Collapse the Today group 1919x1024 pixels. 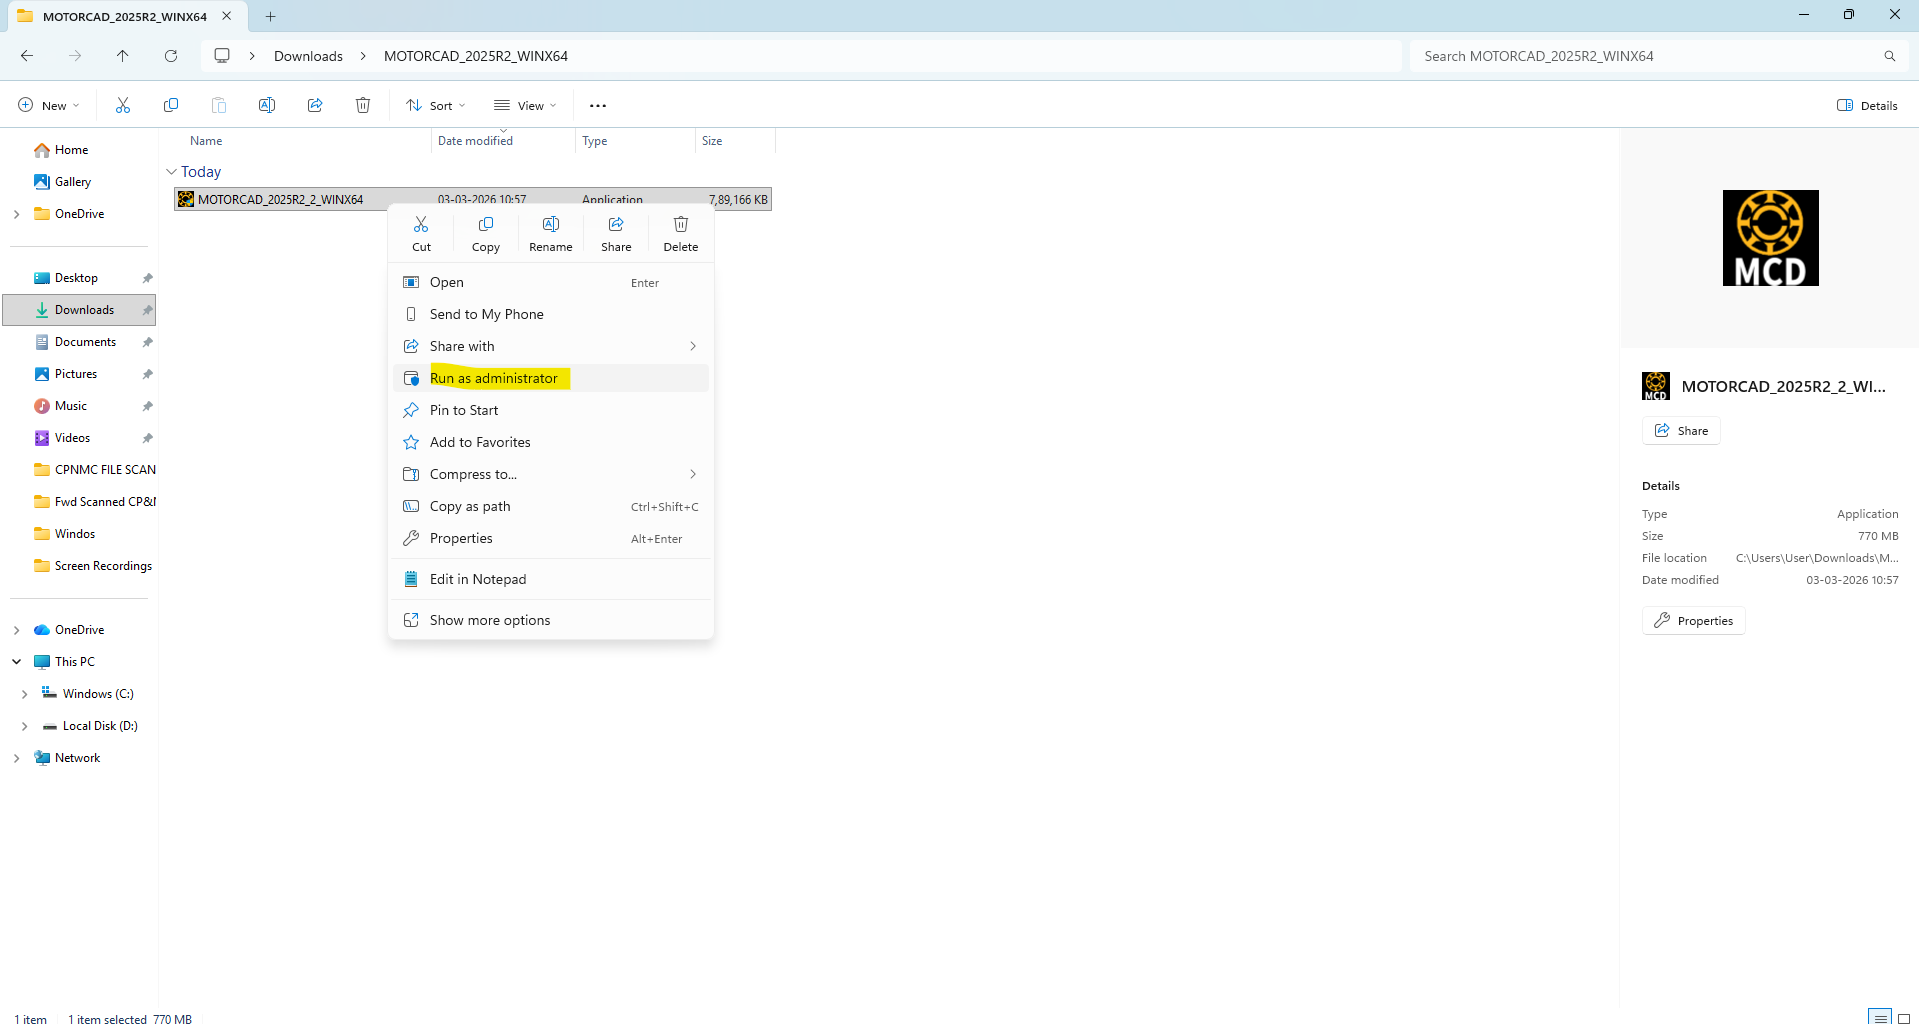pyautogui.click(x=171, y=172)
